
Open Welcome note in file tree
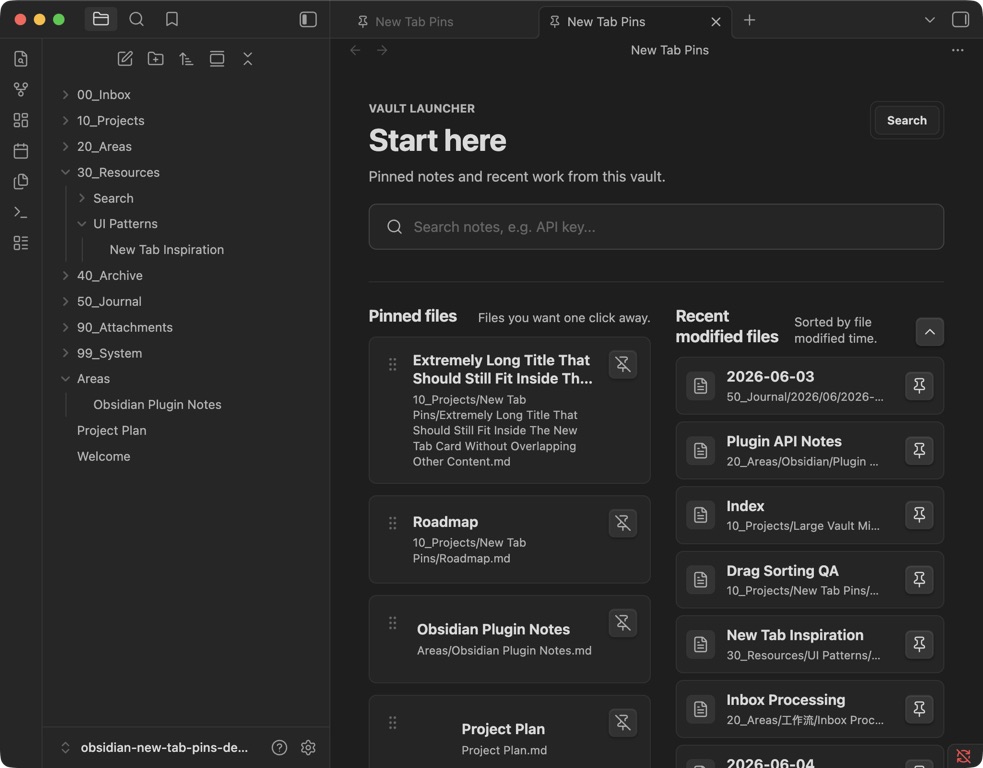[x=103, y=456]
